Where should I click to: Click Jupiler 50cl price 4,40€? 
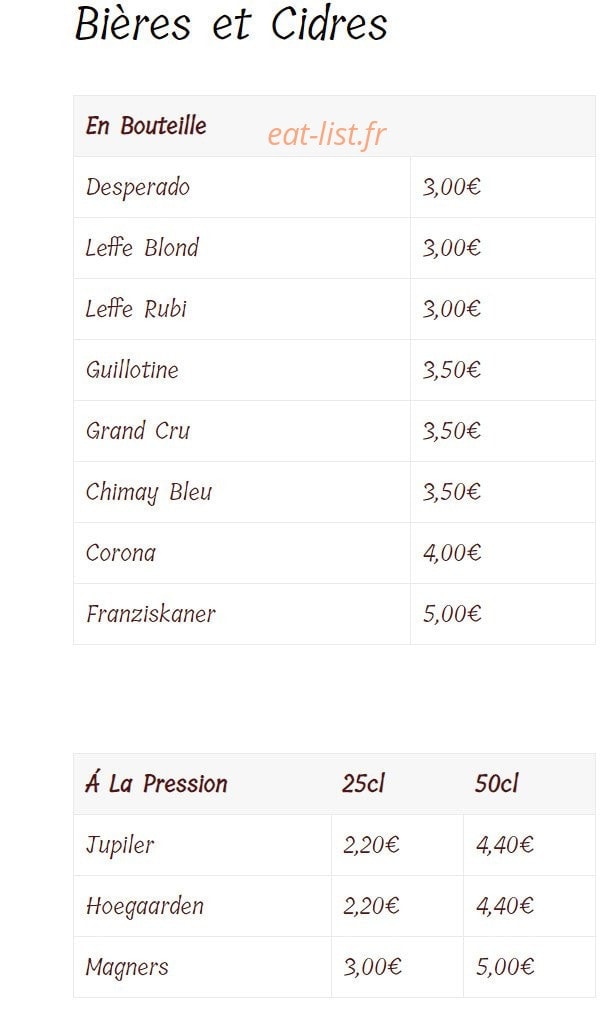[505, 845]
